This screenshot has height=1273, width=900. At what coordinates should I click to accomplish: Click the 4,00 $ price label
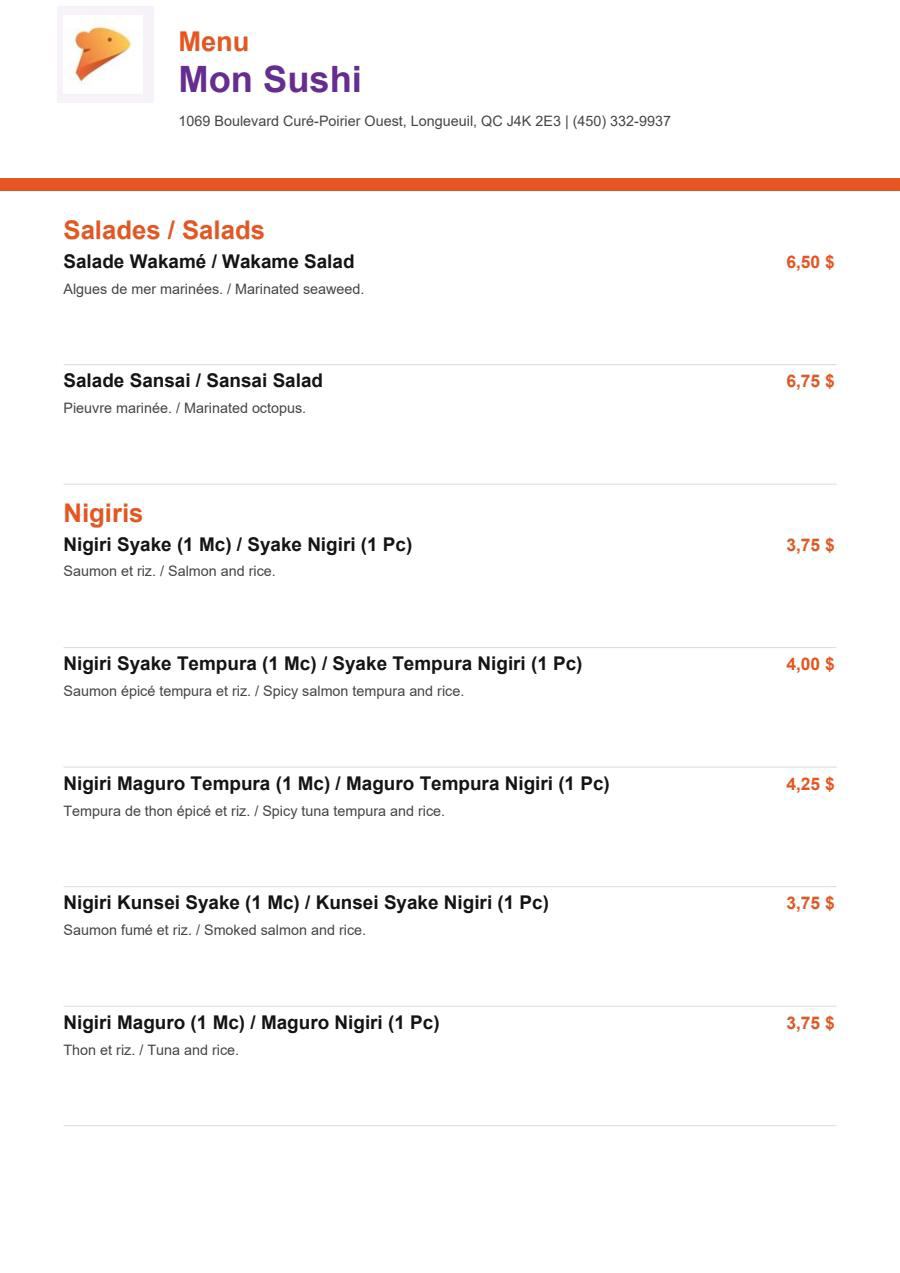point(810,664)
